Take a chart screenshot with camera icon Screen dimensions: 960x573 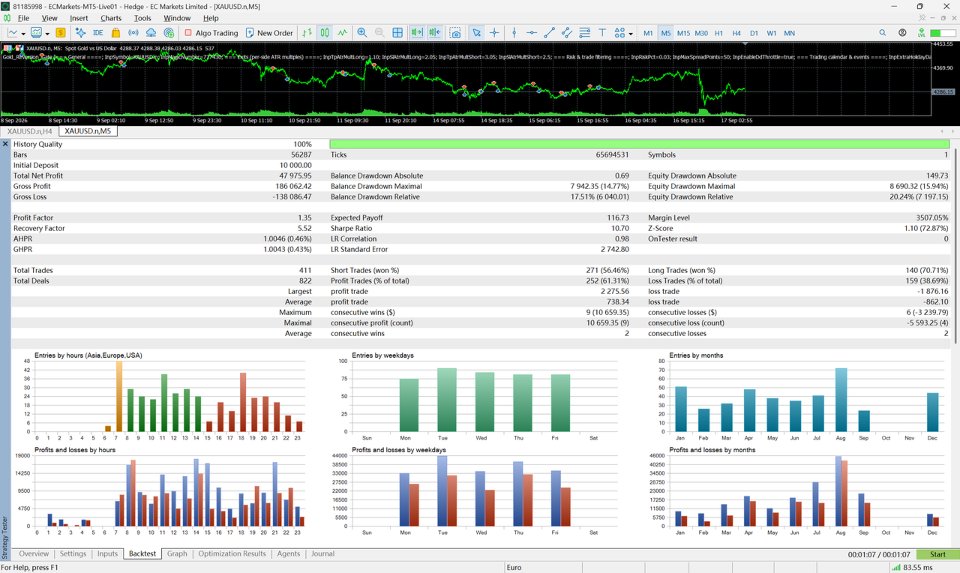pos(455,32)
